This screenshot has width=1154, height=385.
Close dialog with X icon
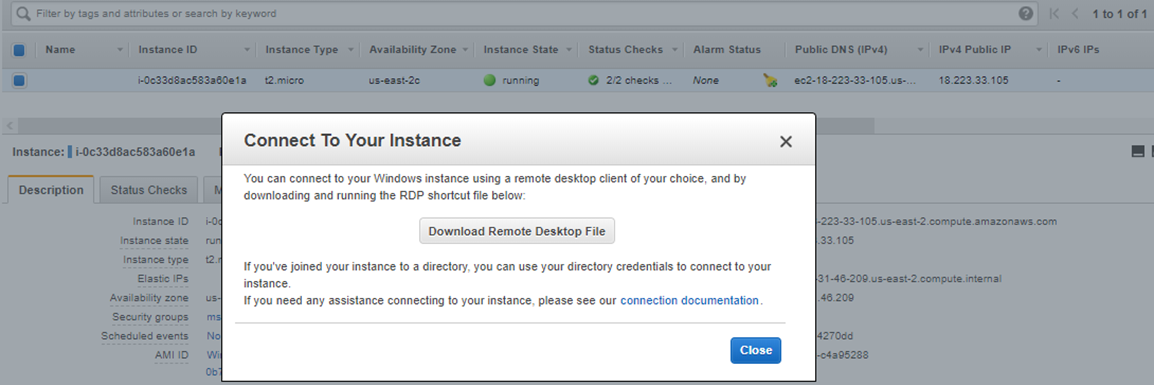785,141
